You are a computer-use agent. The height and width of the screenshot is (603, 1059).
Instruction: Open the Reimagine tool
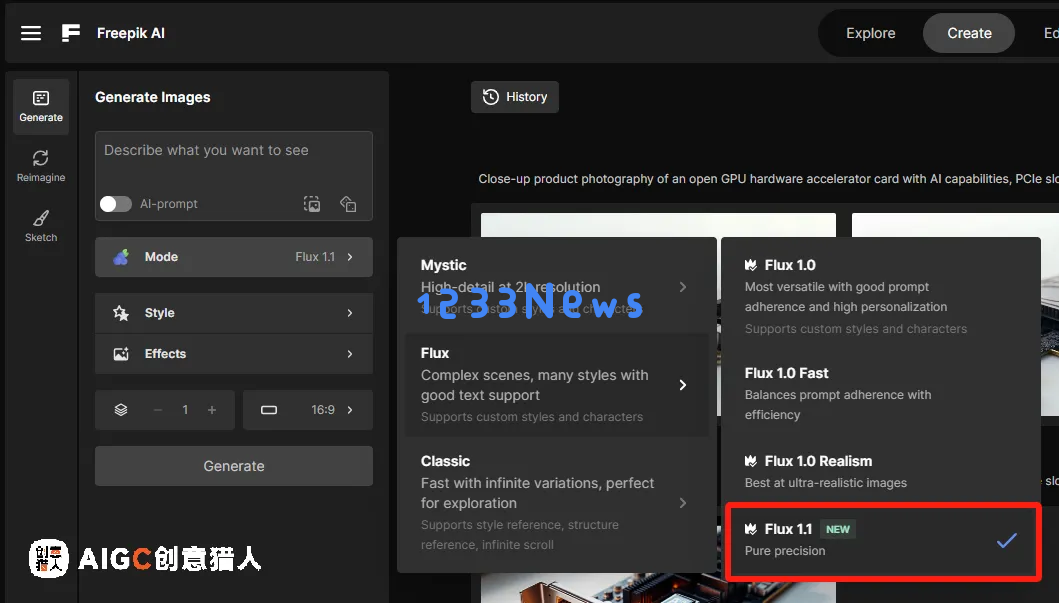[41, 166]
